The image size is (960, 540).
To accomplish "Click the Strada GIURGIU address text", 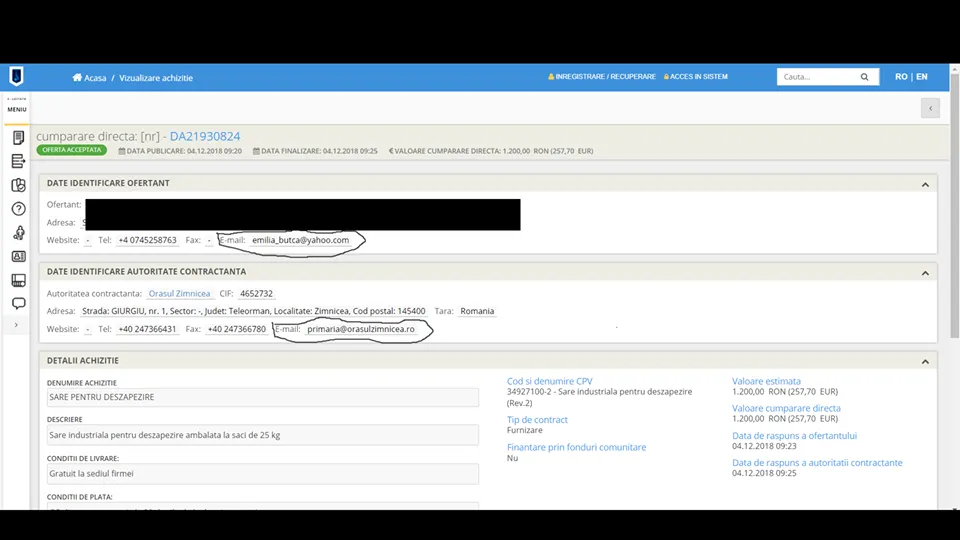I will pos(253,311).
